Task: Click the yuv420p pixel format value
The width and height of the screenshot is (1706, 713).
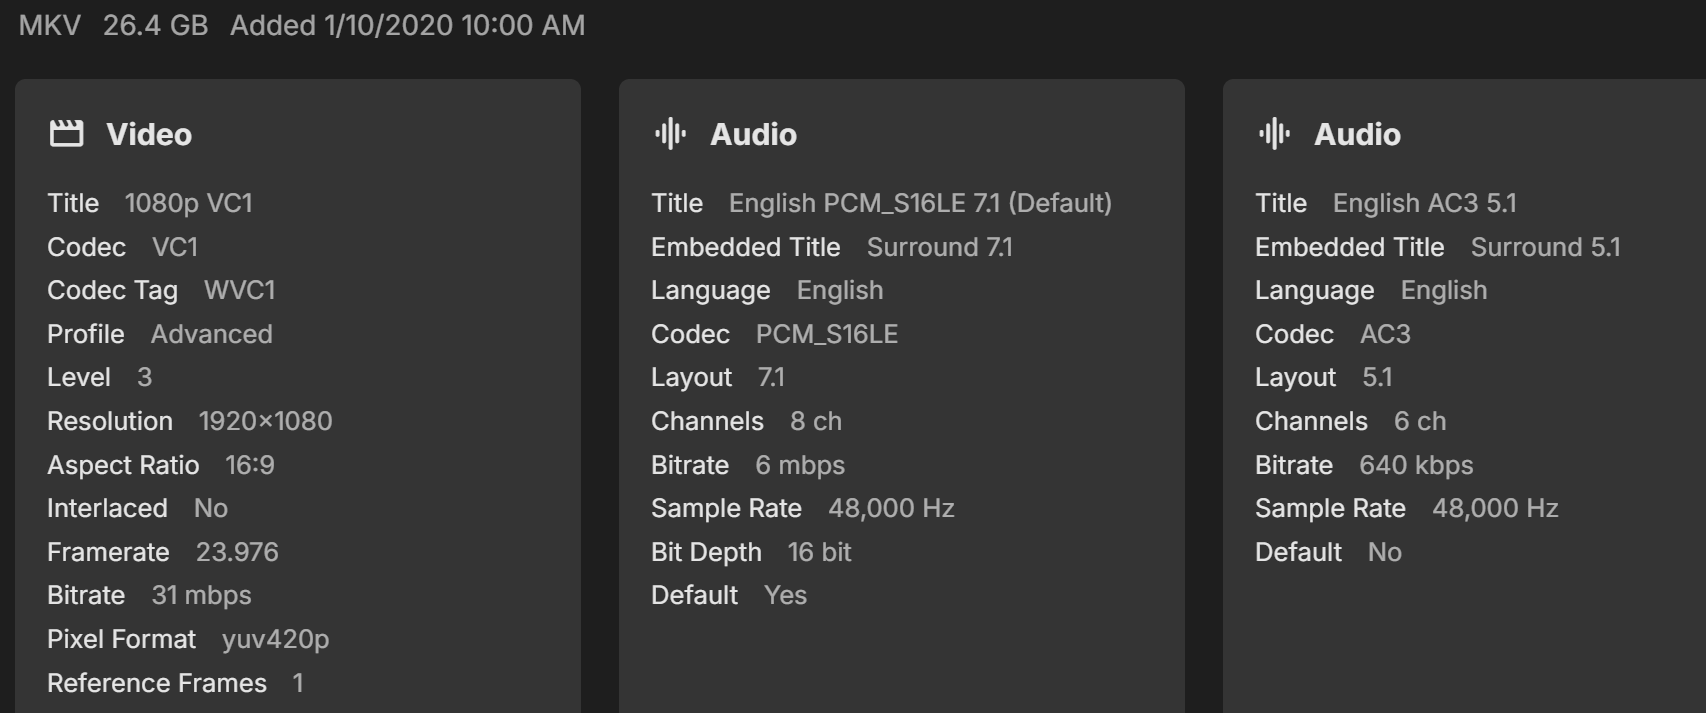Action: [275, 639]
